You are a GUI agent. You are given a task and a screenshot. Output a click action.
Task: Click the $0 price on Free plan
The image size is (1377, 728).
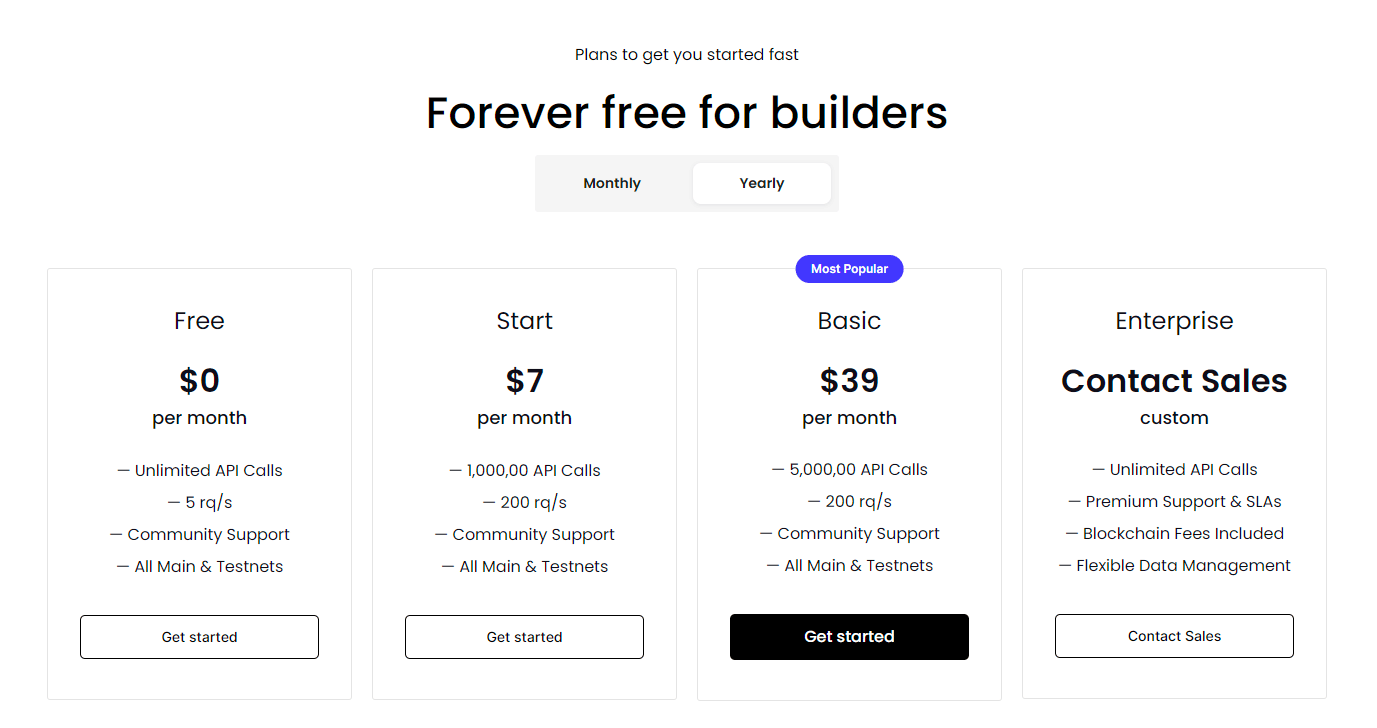[x=199, y=381]
